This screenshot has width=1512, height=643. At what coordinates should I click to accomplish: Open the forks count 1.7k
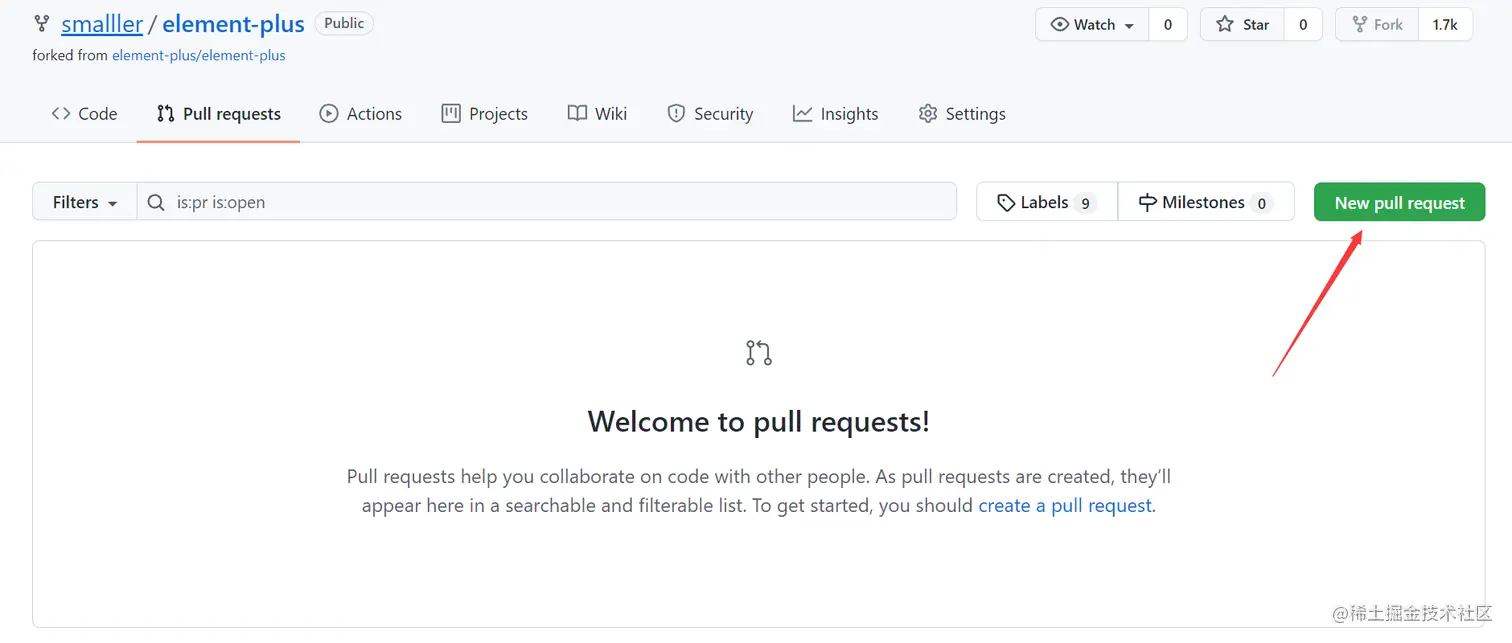(x=1445, y=25)
